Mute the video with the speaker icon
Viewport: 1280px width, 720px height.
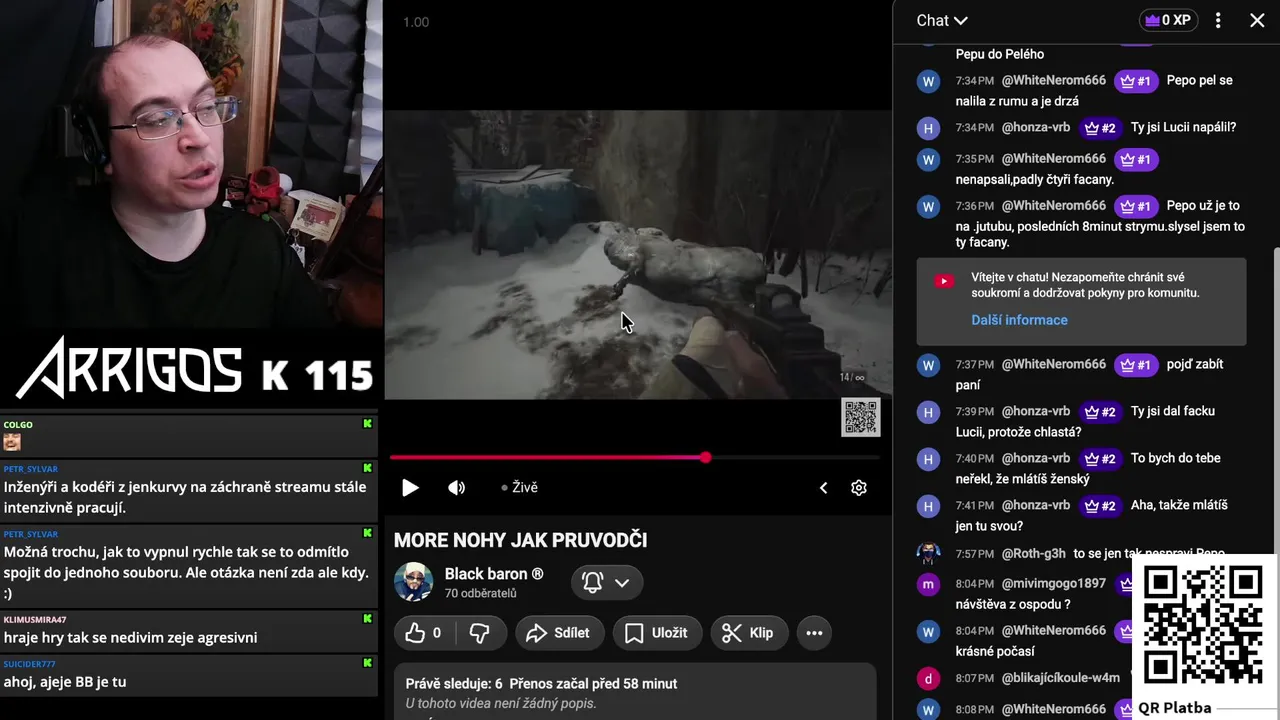pyautogui.click(x=457, y=488)
